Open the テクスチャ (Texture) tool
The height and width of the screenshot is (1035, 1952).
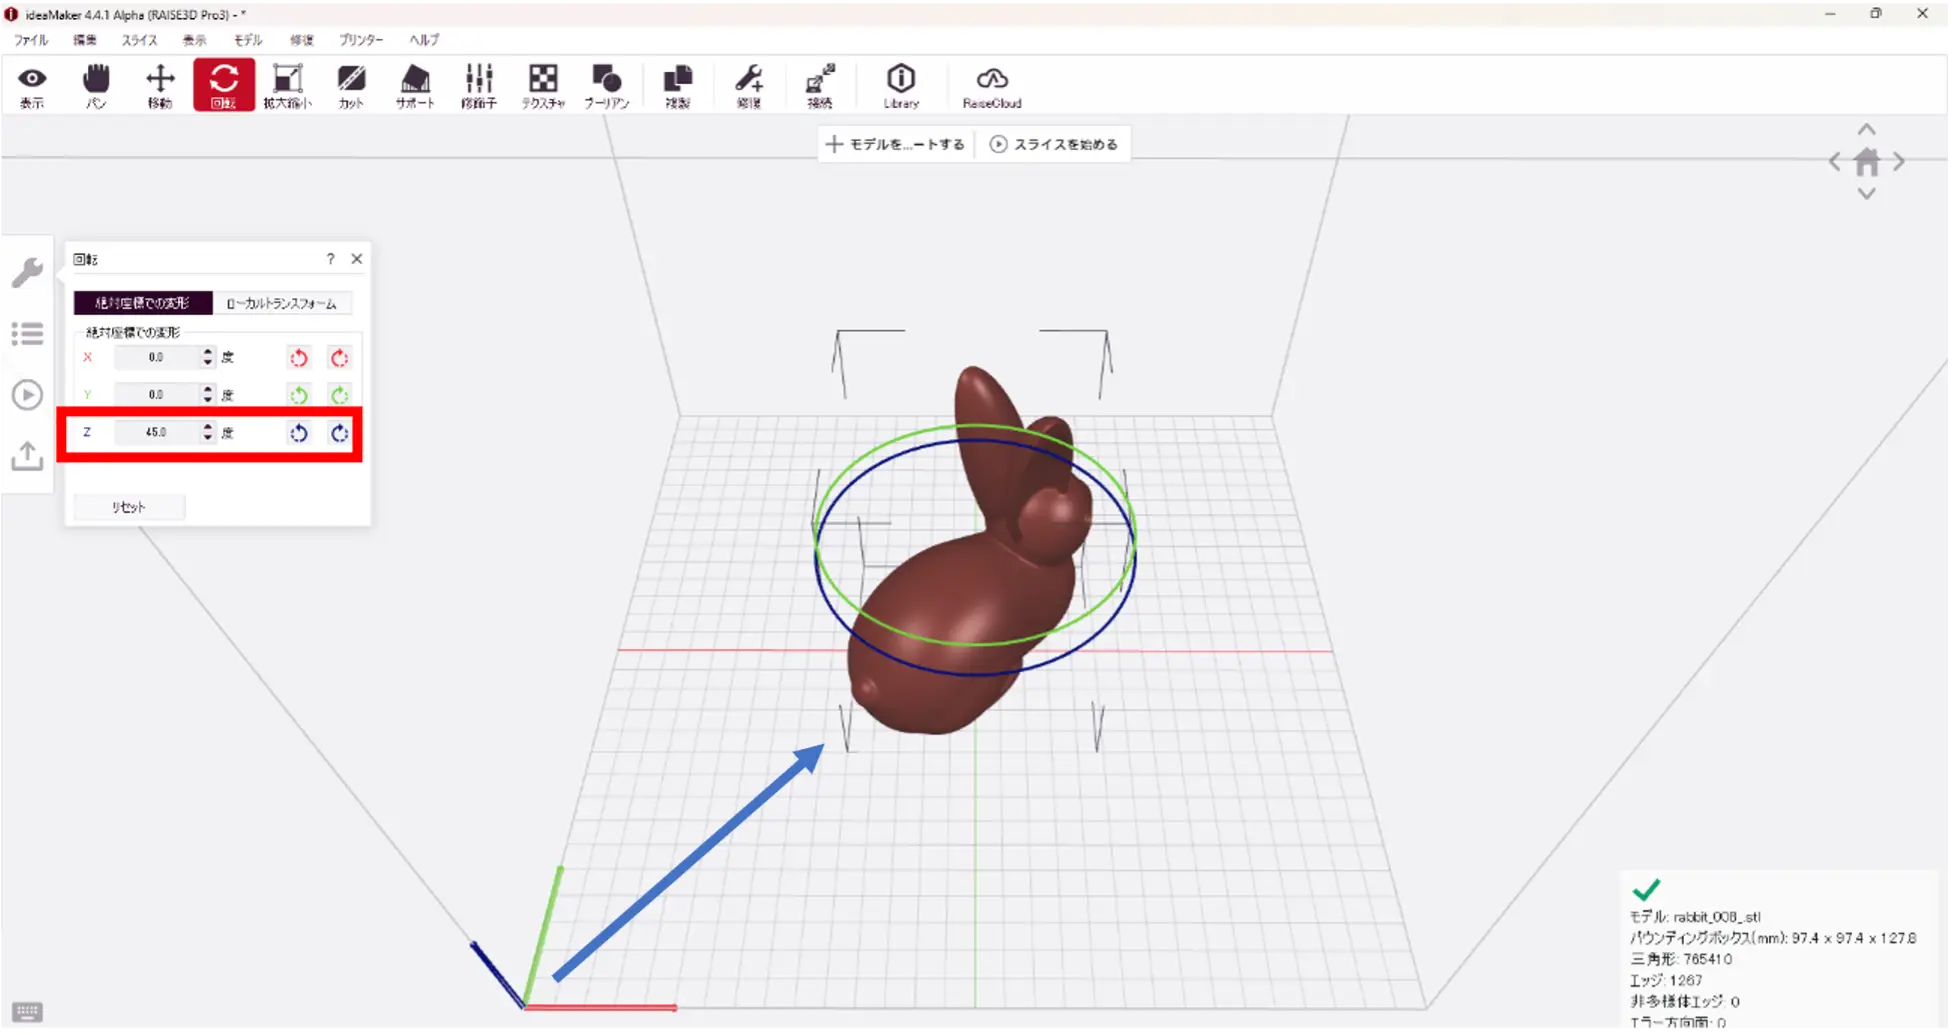click(x=543, y=86)
